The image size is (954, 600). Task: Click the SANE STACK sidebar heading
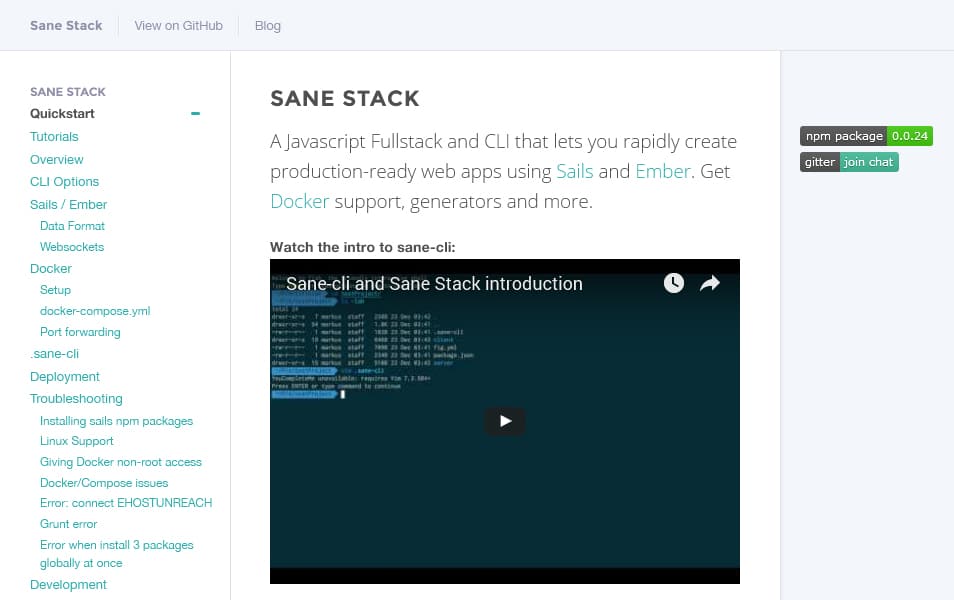click(x=68, y=92)
